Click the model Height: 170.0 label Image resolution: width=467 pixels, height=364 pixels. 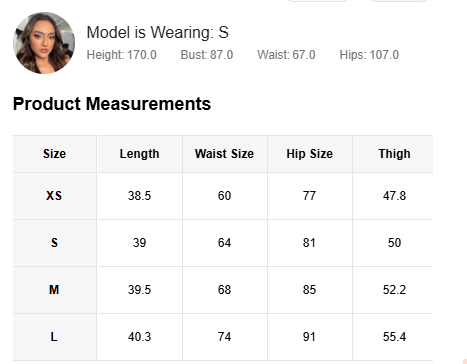pos(122,55)
